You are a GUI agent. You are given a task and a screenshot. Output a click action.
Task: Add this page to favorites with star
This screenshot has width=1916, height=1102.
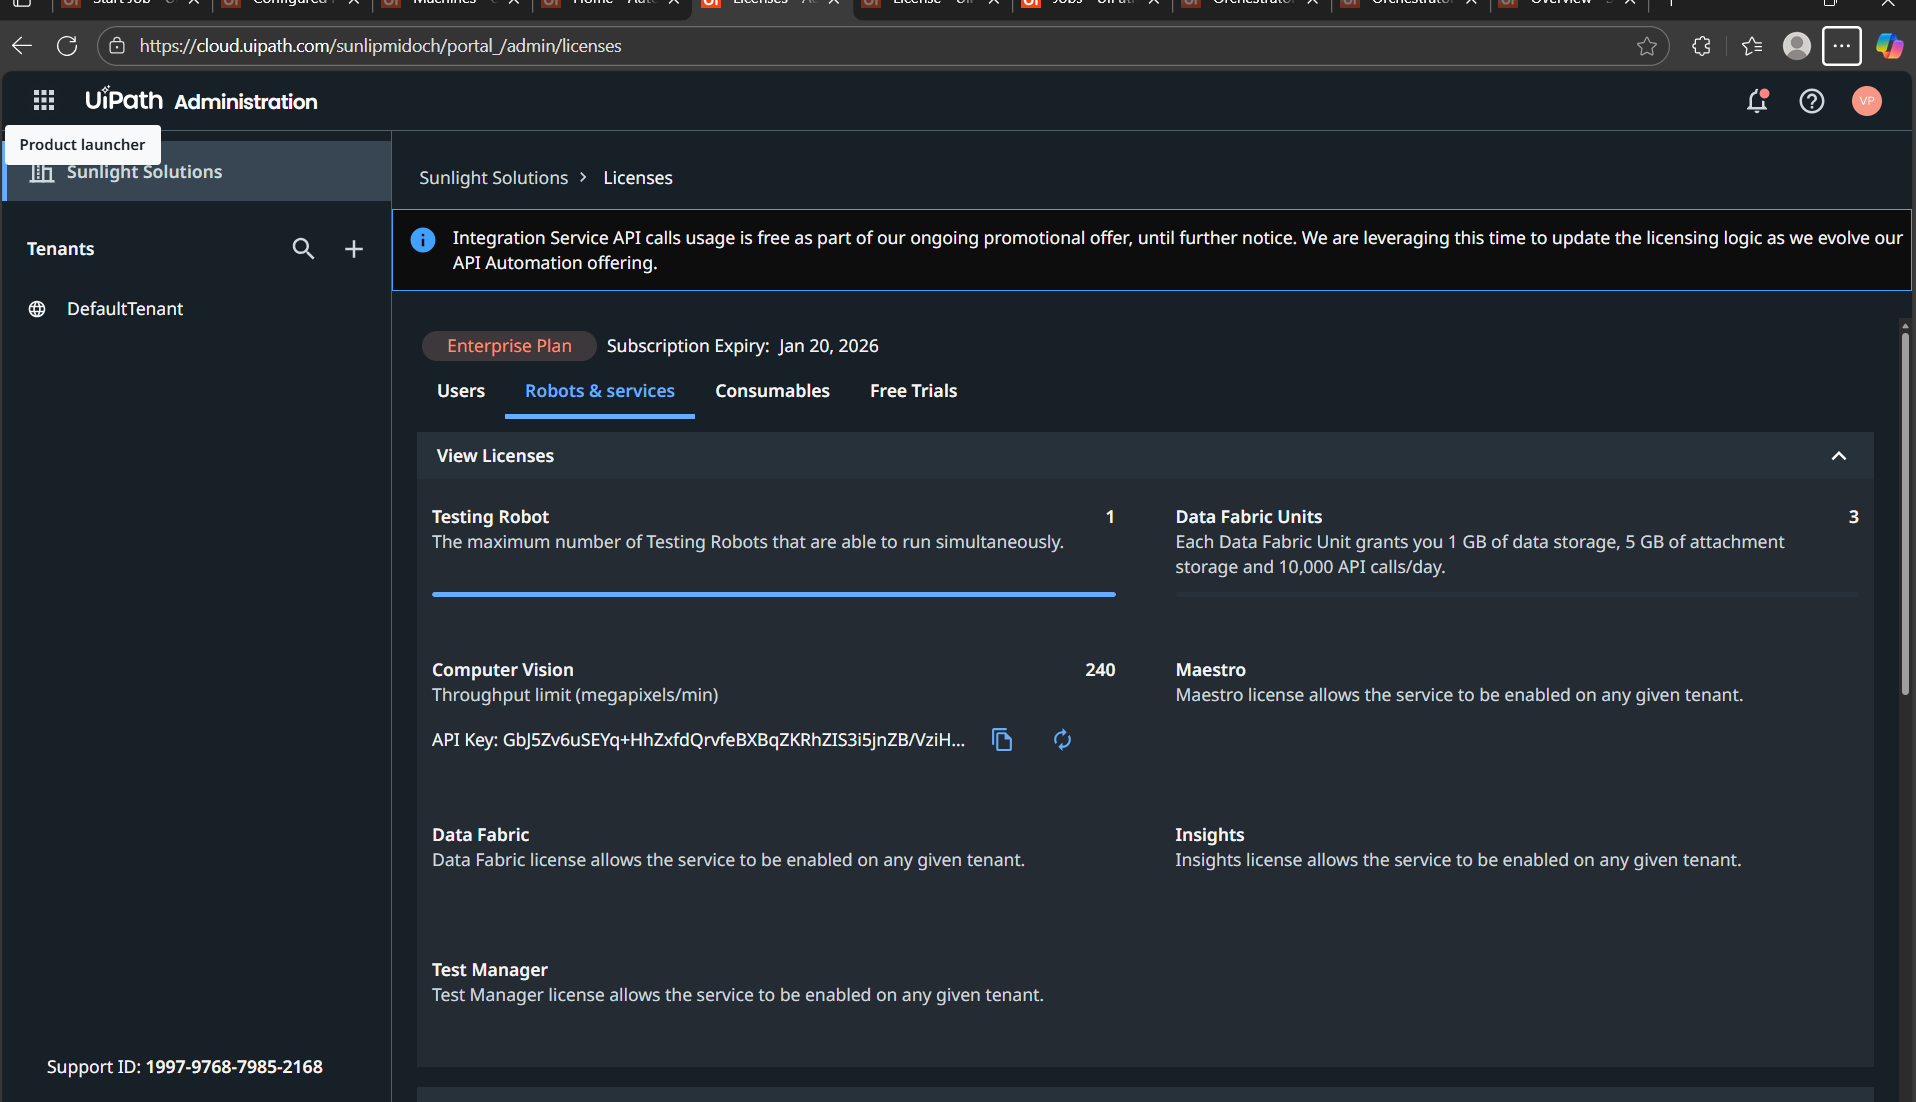[x=1647, y=46]
